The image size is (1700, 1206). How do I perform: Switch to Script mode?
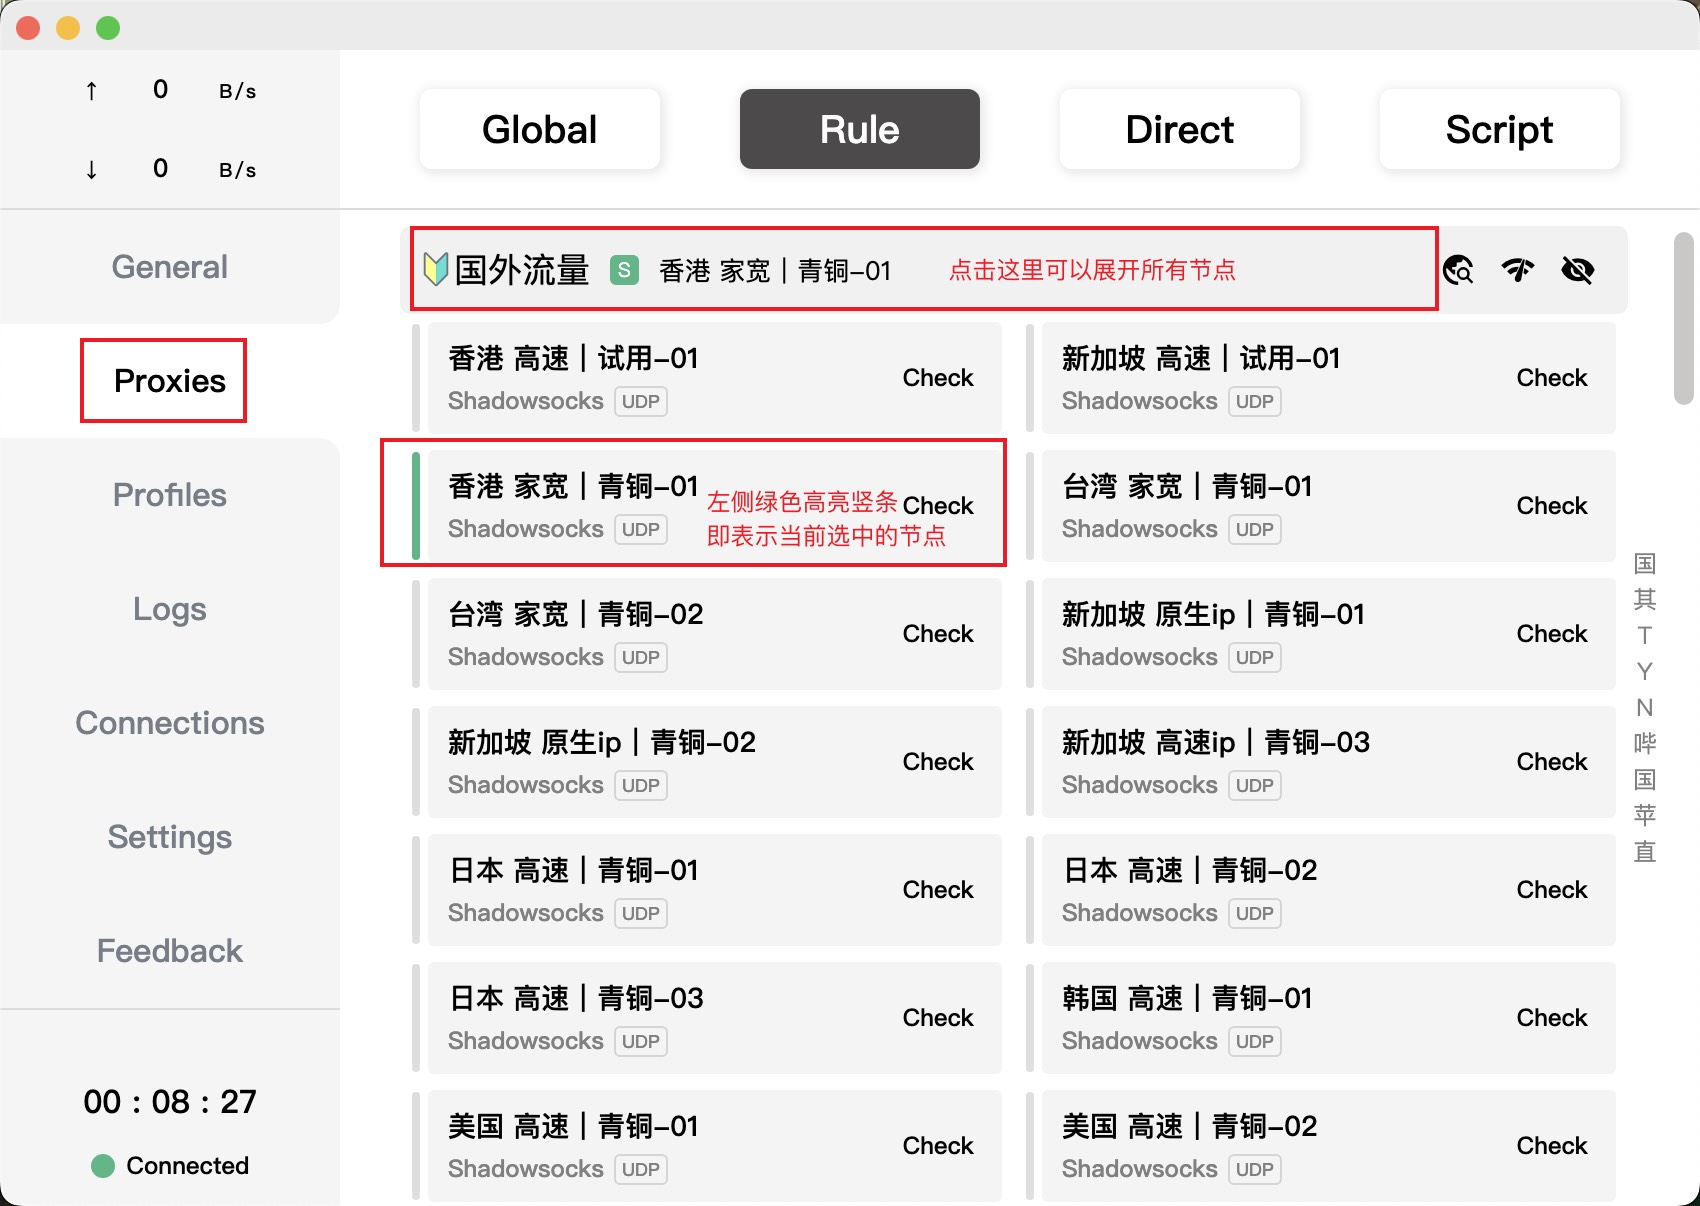[1500, 129]
